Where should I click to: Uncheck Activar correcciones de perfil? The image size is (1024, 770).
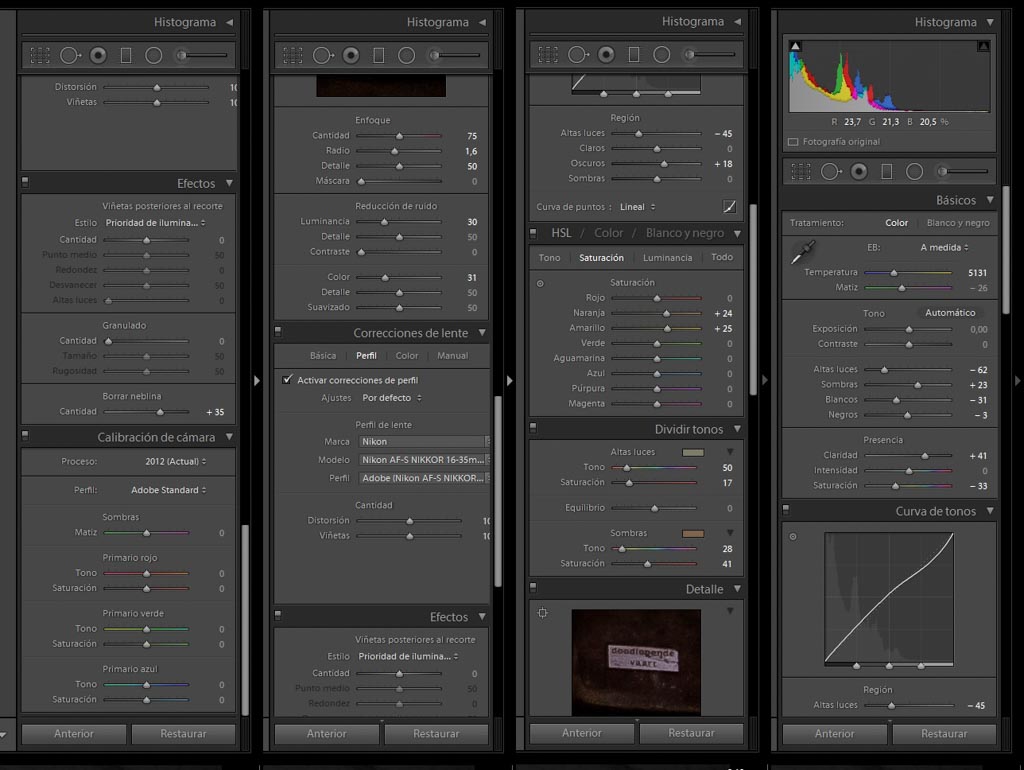tap(288, 380)
